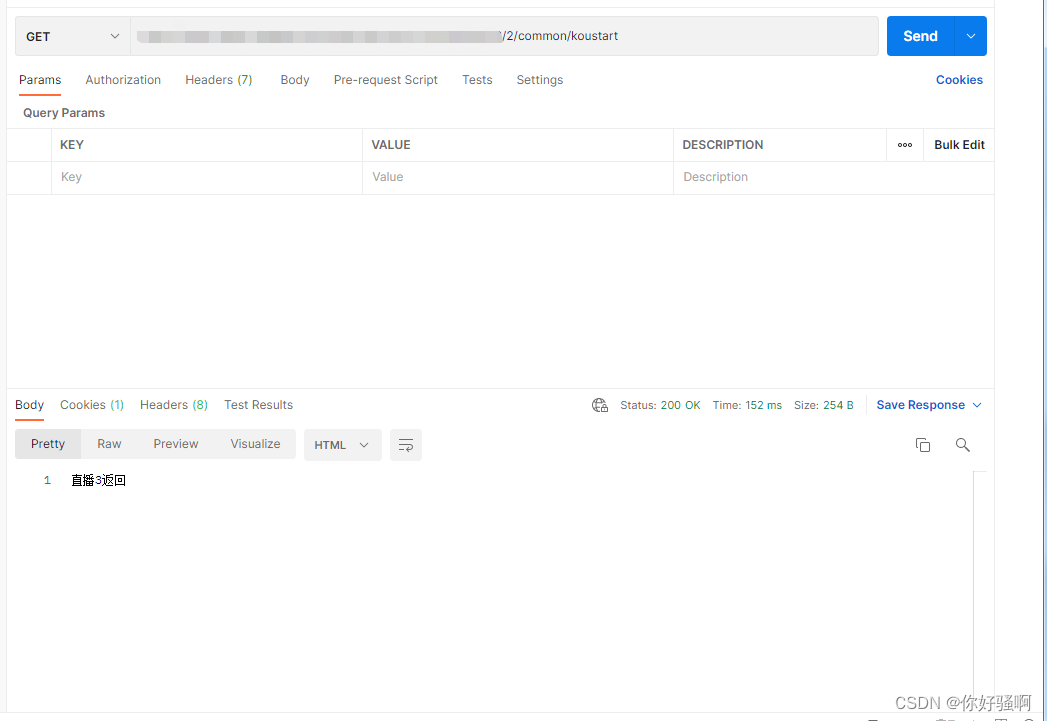Toggle the line wrap icon

click(x=406, y=445)
